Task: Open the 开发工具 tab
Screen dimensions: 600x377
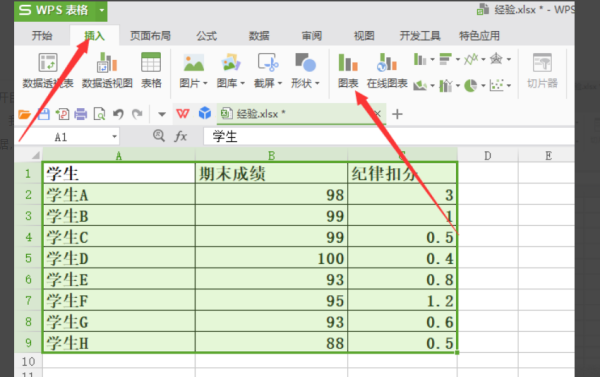Action: (x=420, y=36)
